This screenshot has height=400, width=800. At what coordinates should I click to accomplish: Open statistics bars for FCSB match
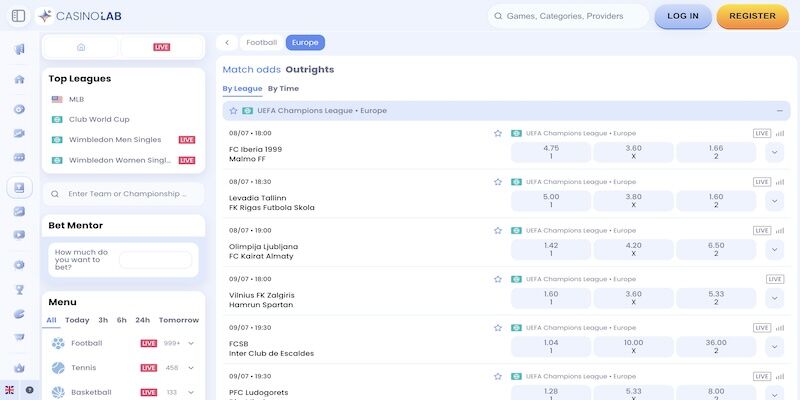click(780, 328)
